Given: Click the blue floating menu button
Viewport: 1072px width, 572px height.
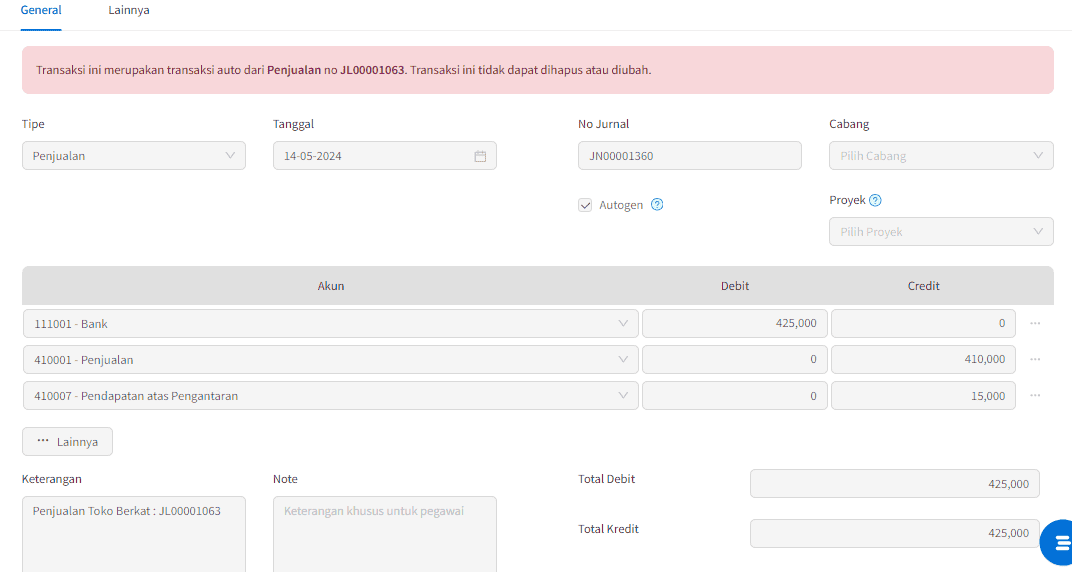Looking at the screenshot, I should click(x=1059, y=541).
